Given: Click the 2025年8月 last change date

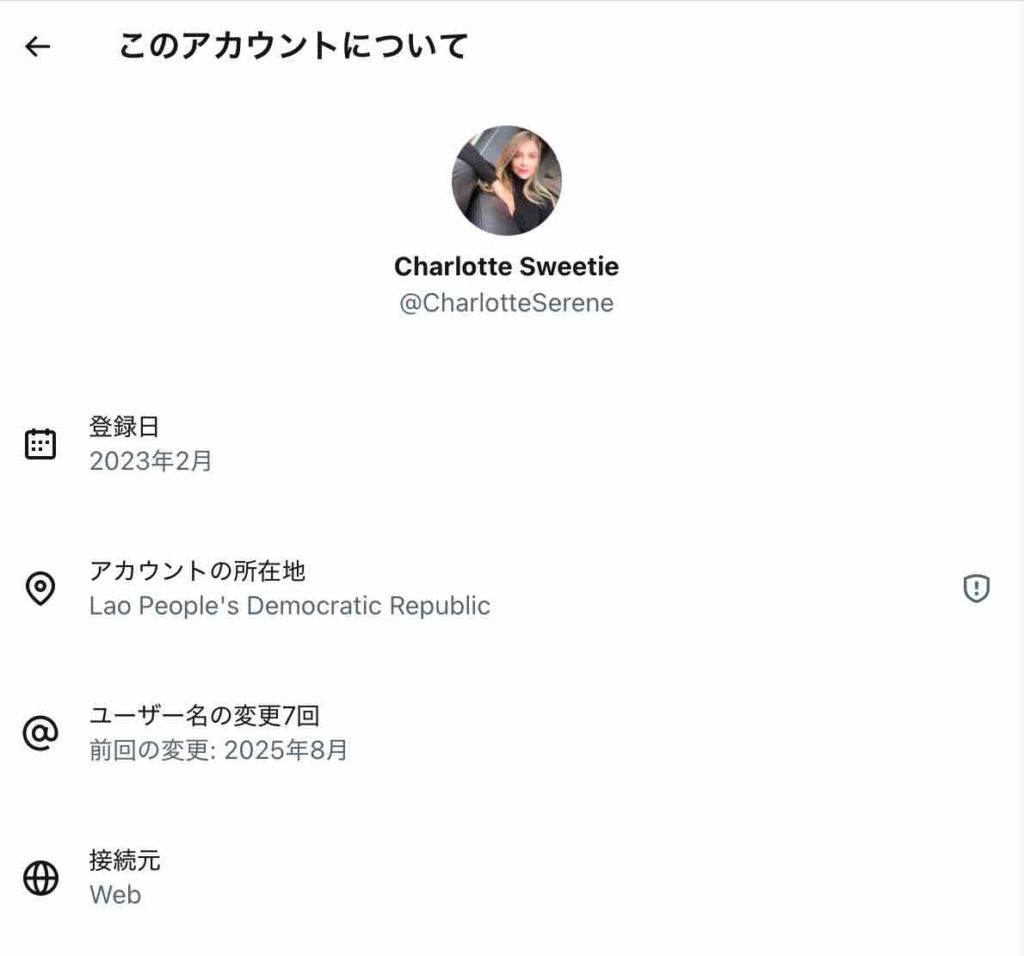Looking at the screenshot, I should [286, 751].
